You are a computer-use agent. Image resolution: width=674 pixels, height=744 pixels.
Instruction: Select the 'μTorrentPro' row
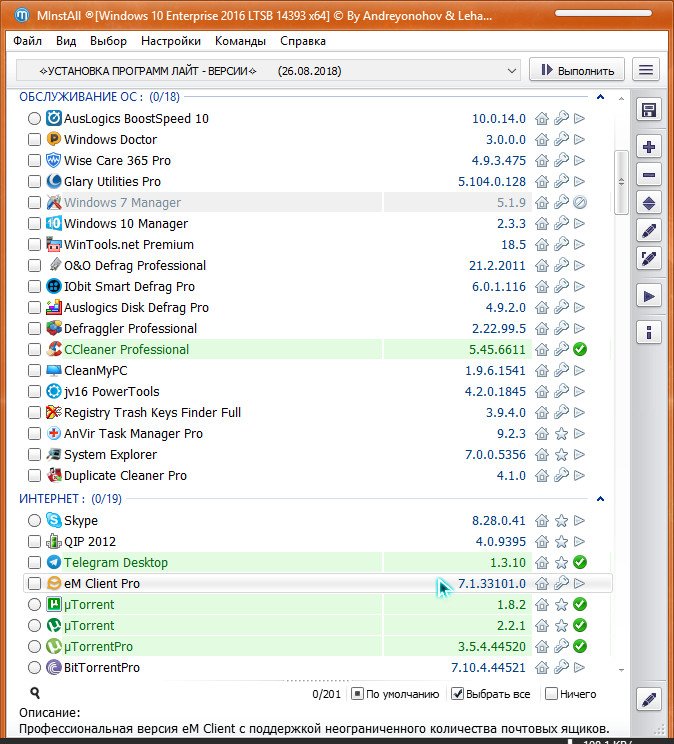coord(318,646)
